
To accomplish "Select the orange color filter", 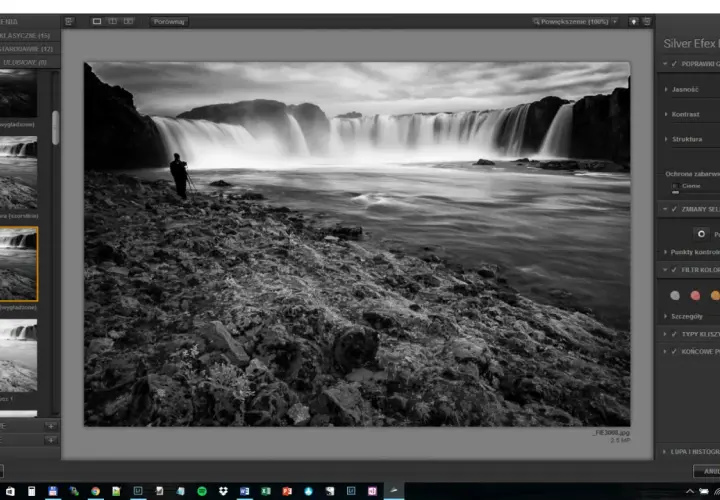I will point(715,295).
